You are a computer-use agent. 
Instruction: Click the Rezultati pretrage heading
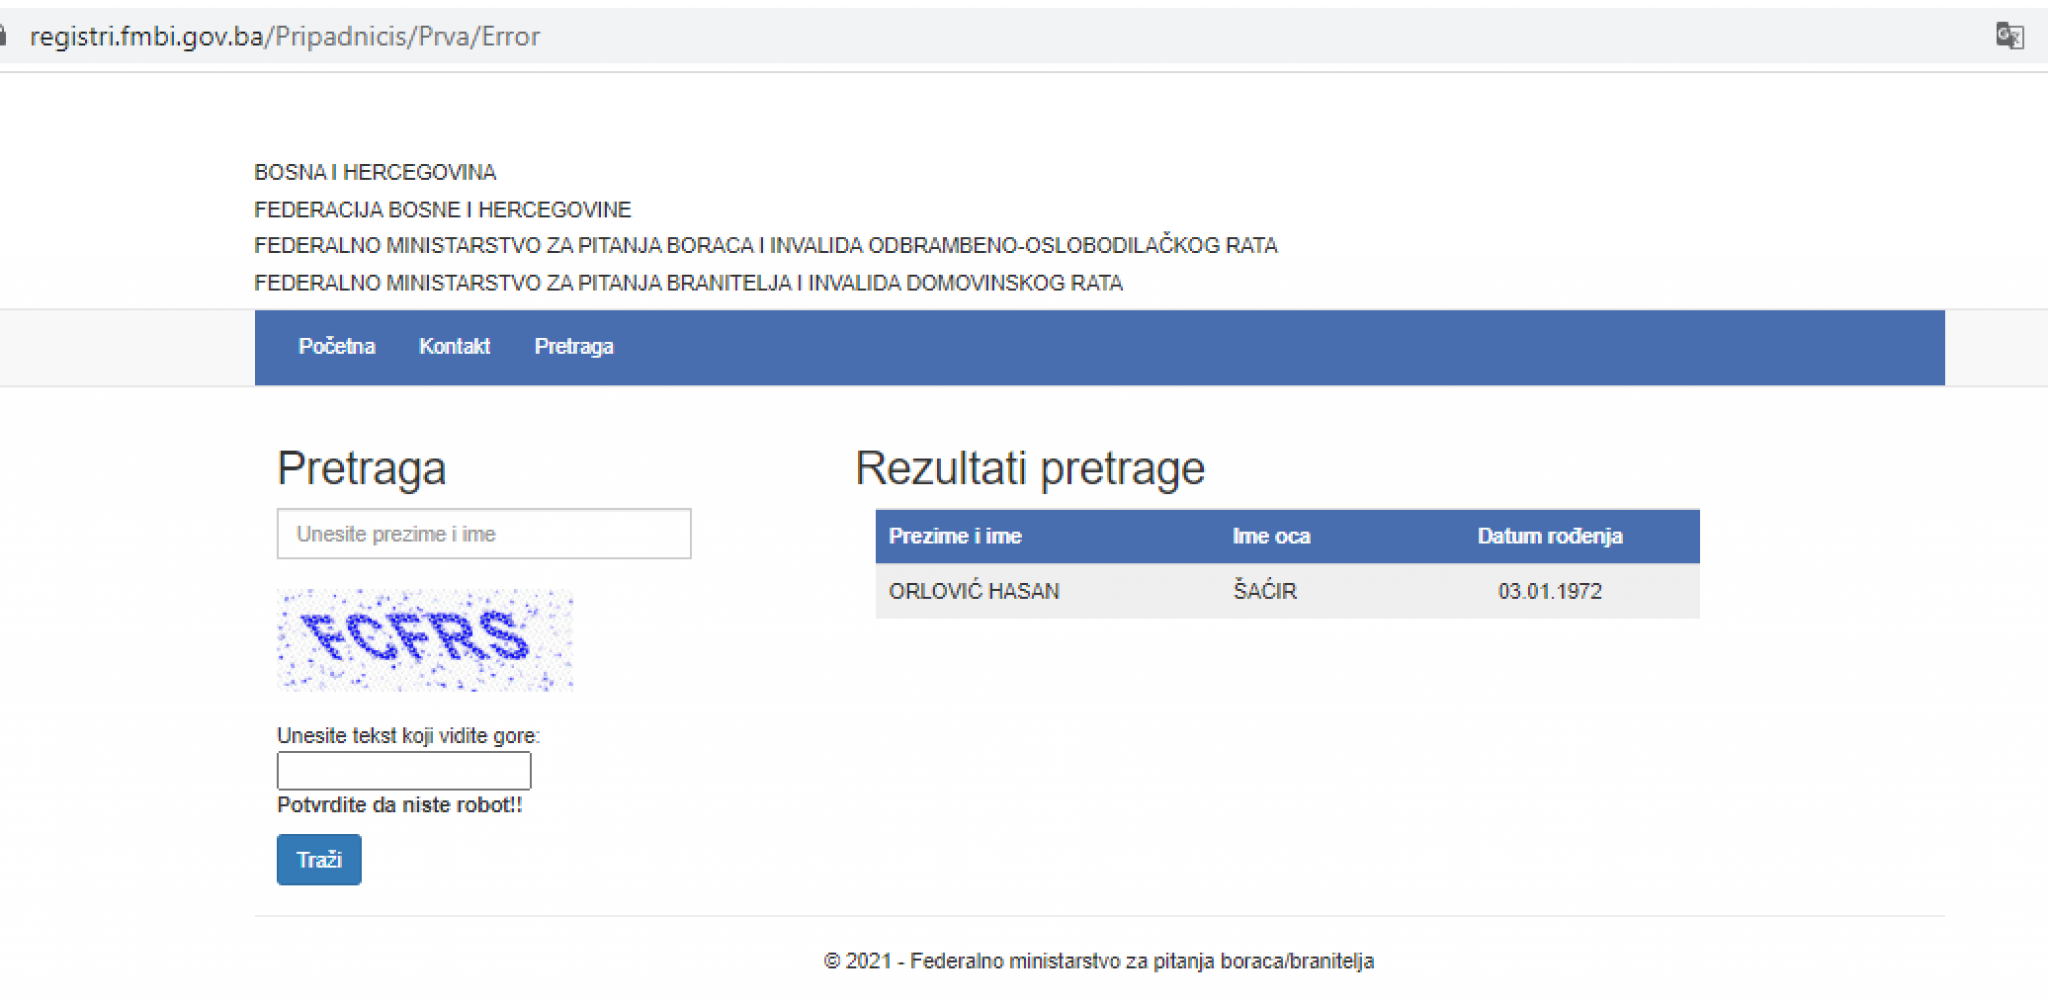pos(1029,467)
